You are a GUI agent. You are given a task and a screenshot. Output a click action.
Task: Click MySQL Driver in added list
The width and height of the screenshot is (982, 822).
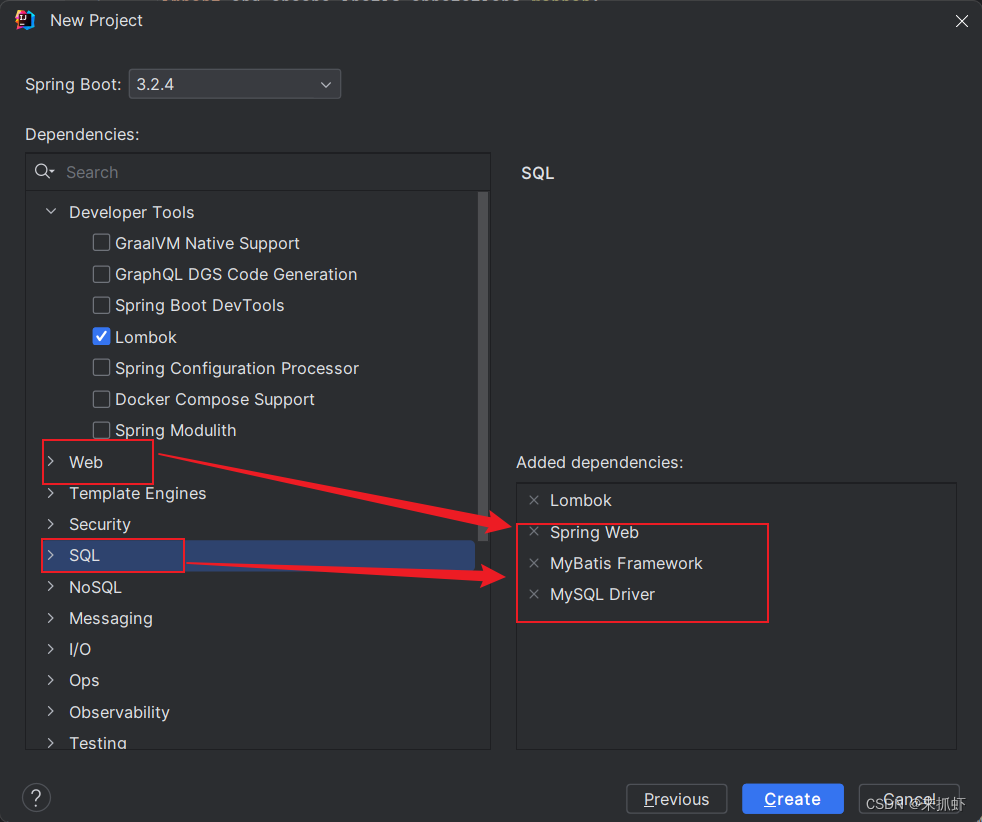[x=602, y=594]
